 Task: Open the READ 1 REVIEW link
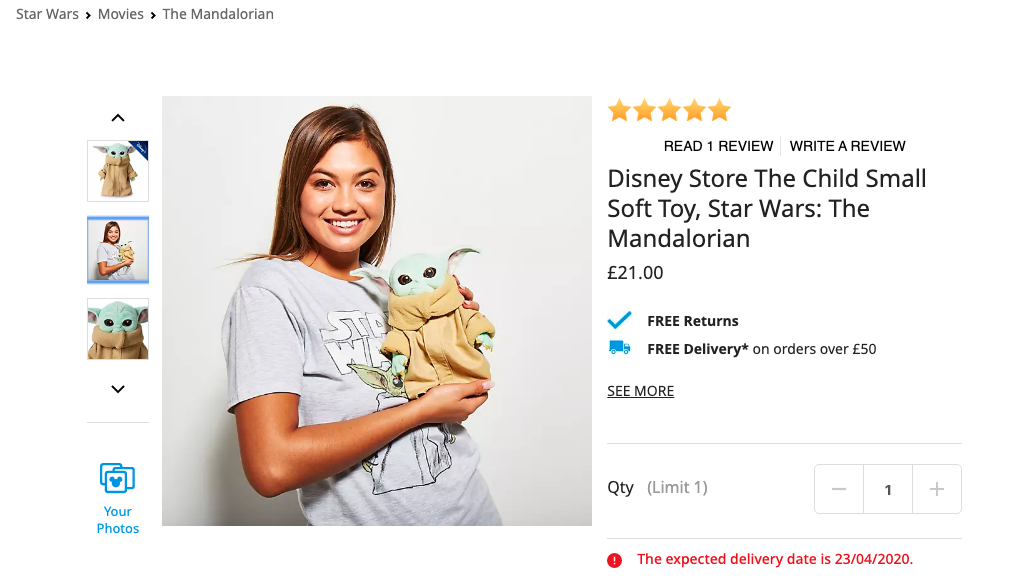718,146
